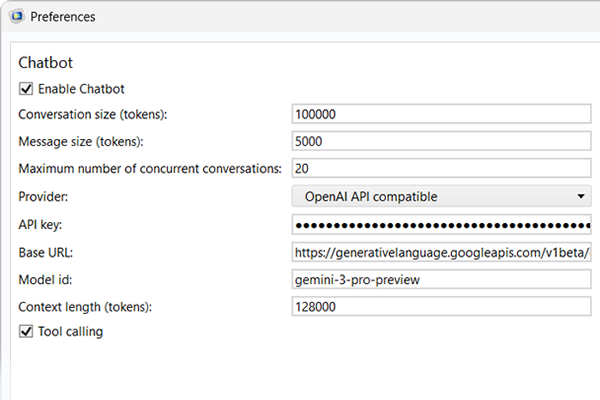
Task: Click the "Provider:" label text
Action: pyautogui.click(x=44, y=197)
